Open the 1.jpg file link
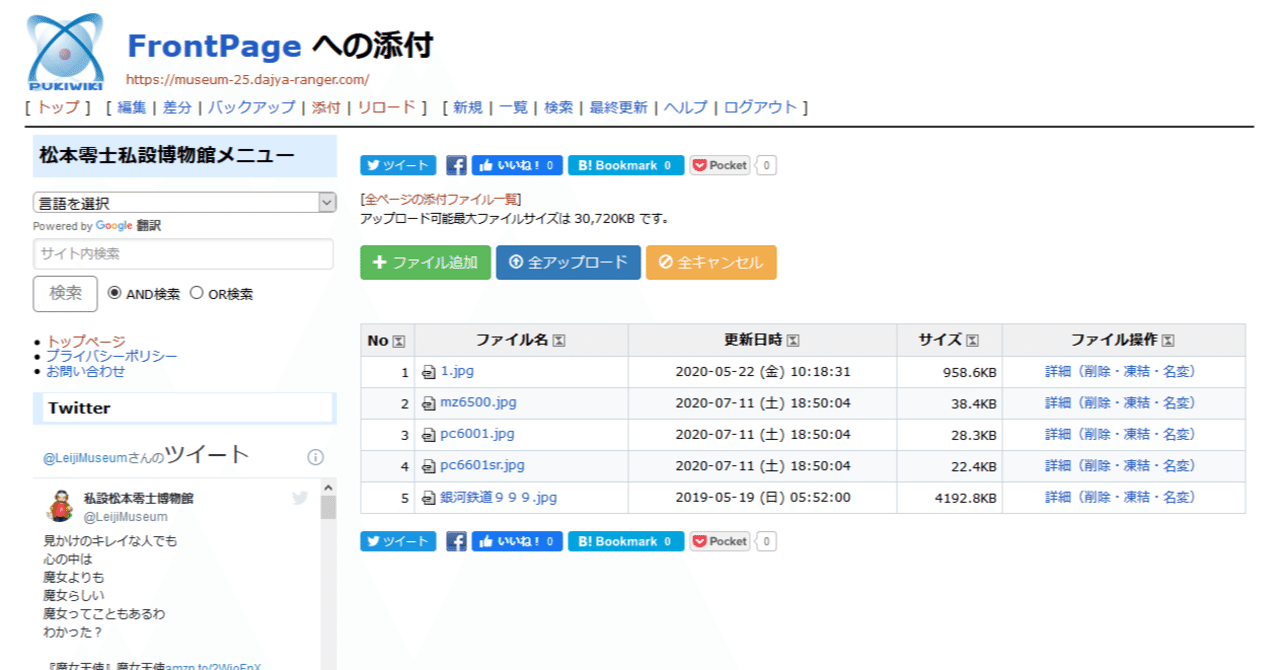The width and height of the screenshot is (1280, 670). click(x=457, y=371)
